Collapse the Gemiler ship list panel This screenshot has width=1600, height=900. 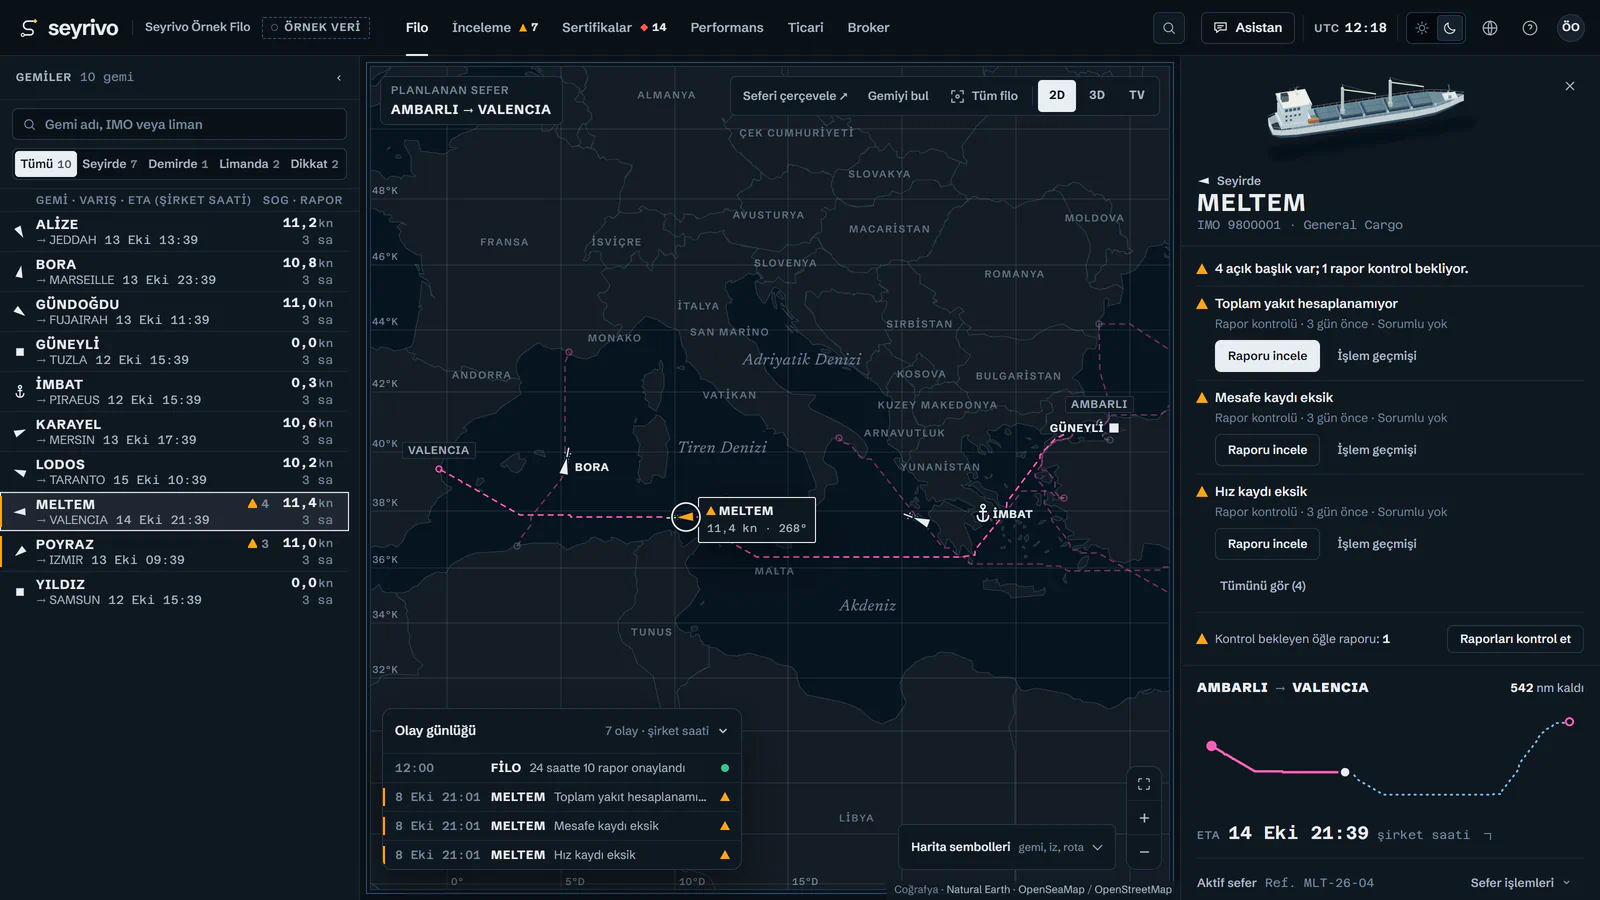coord(339,77)
